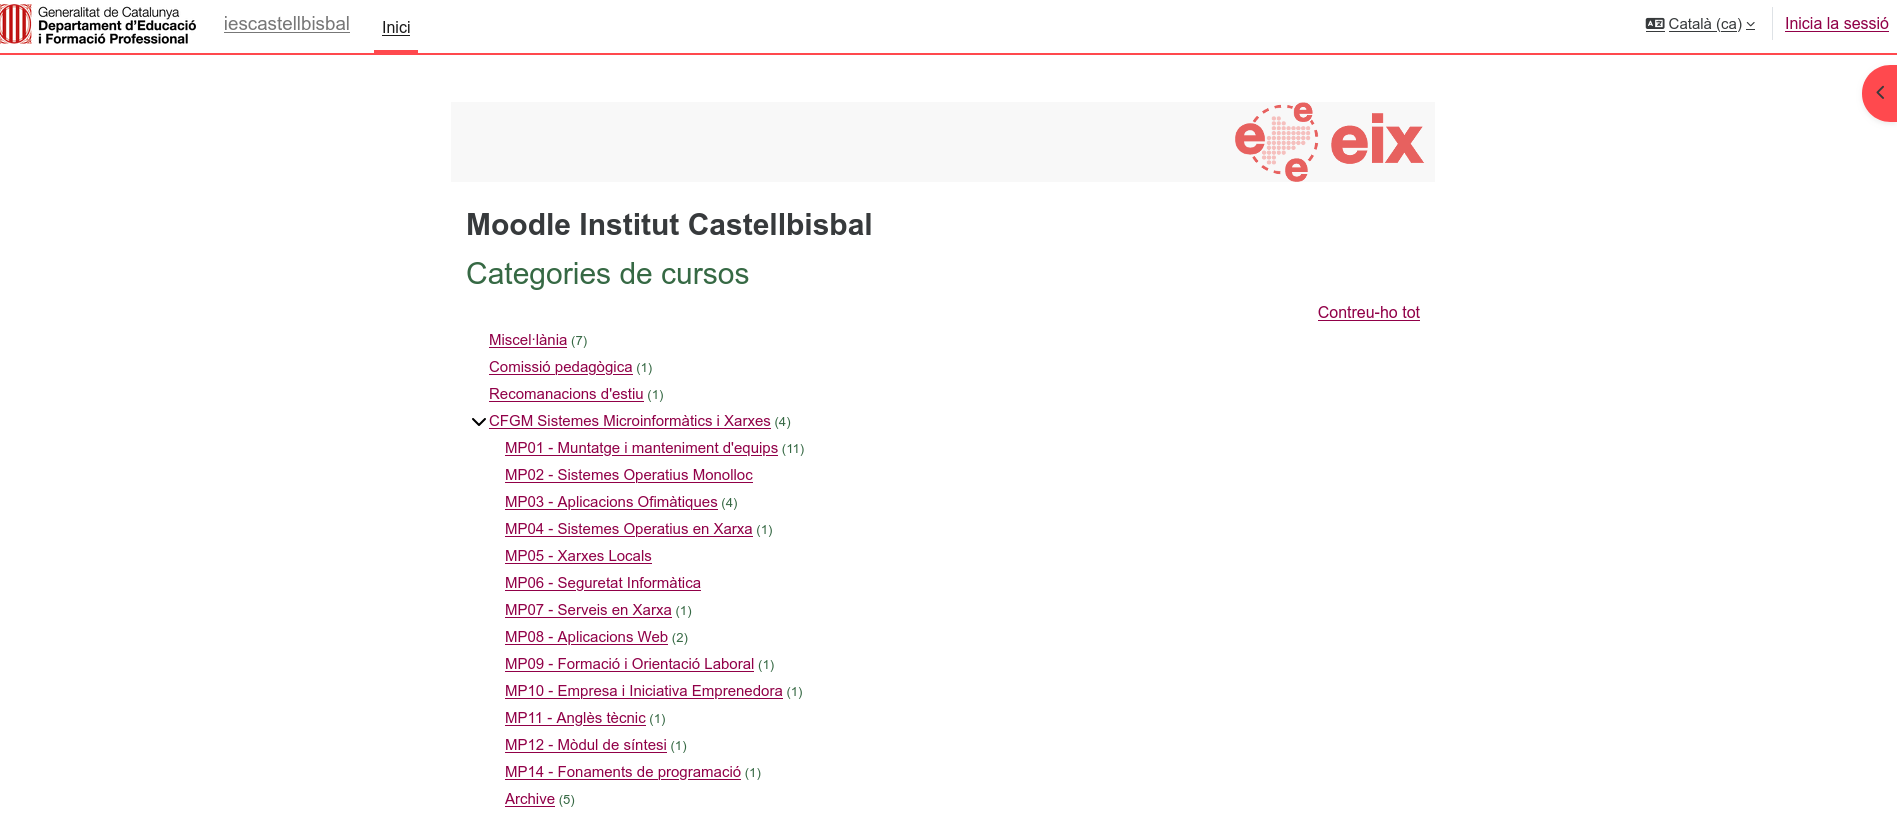Screen dimensions: 1897x813
Task: Open MP09 - Formació i Orientació Laboral
Action: (629, 664)
